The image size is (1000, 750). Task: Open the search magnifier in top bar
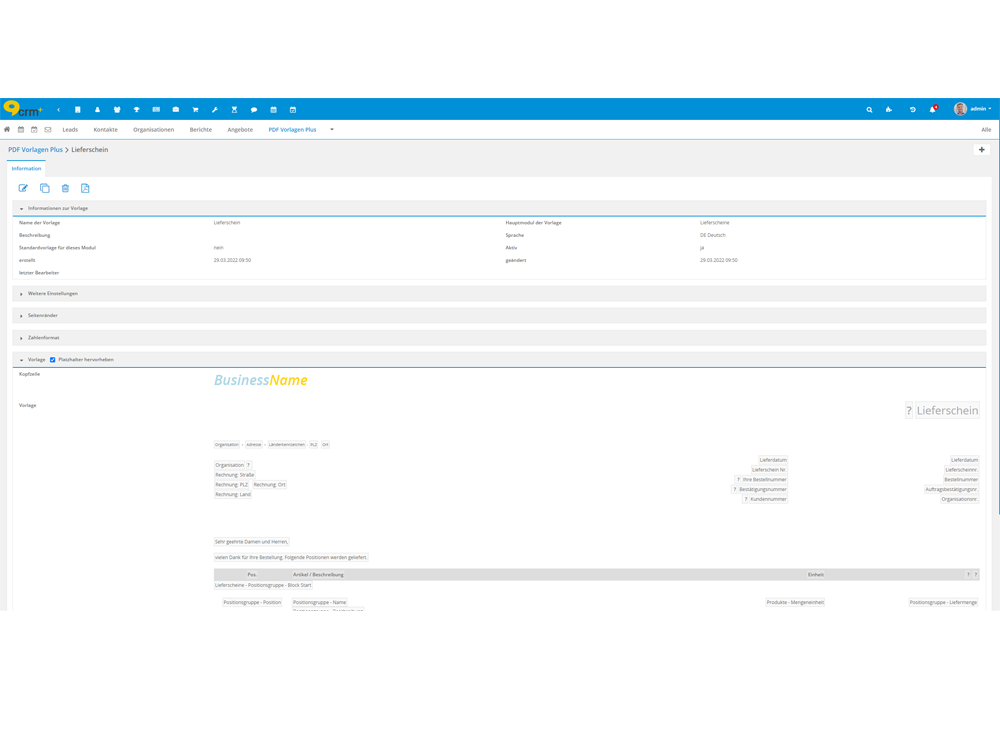pos(869,109)
